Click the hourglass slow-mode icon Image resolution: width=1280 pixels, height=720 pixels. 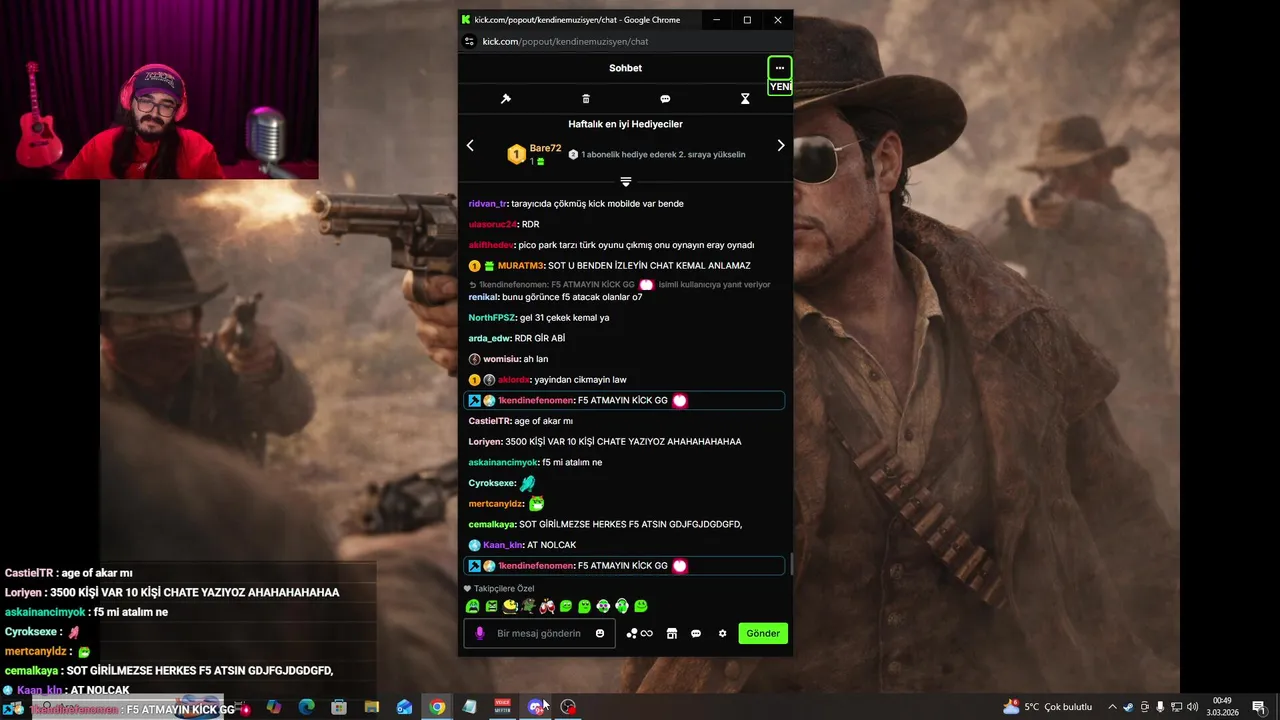click(745, 99)
